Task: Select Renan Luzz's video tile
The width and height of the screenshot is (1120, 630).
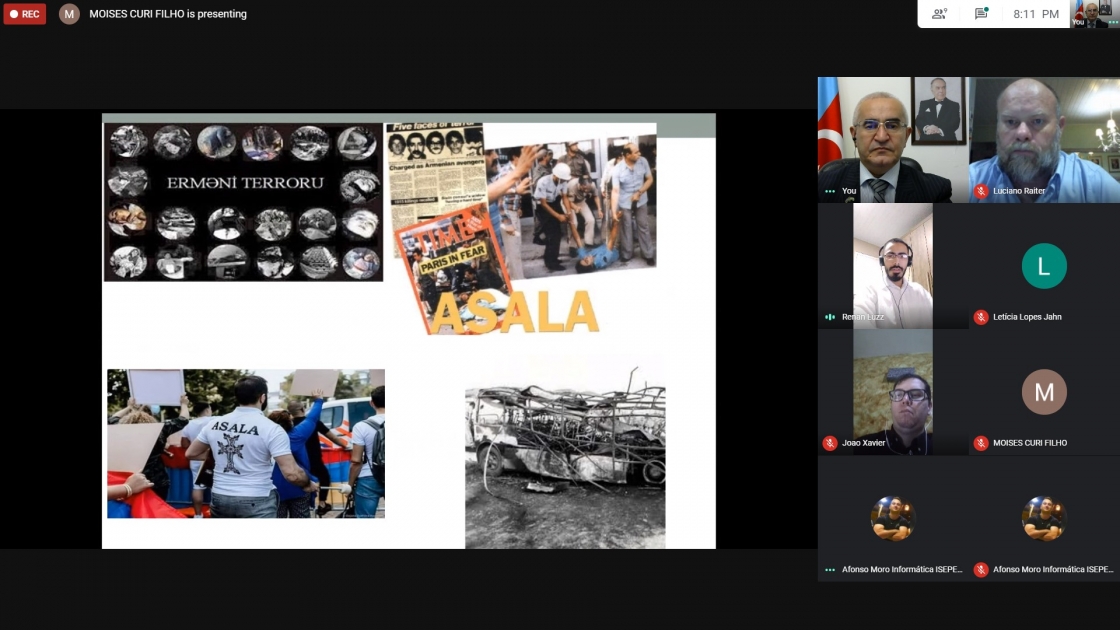Action: [x=893, y=266]
